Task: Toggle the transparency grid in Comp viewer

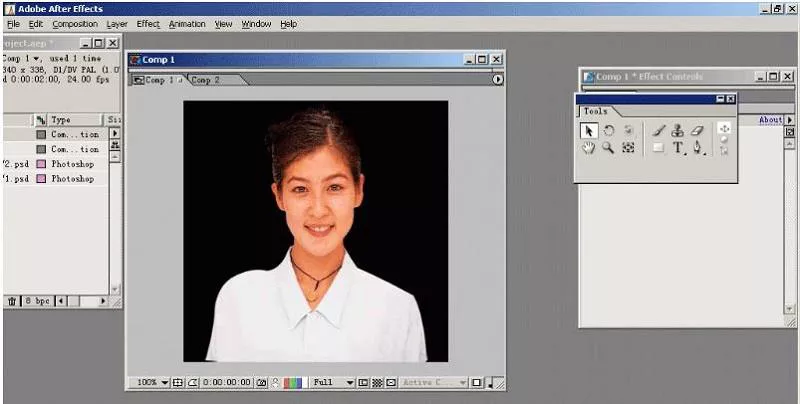Action: (x=378, y=382)
